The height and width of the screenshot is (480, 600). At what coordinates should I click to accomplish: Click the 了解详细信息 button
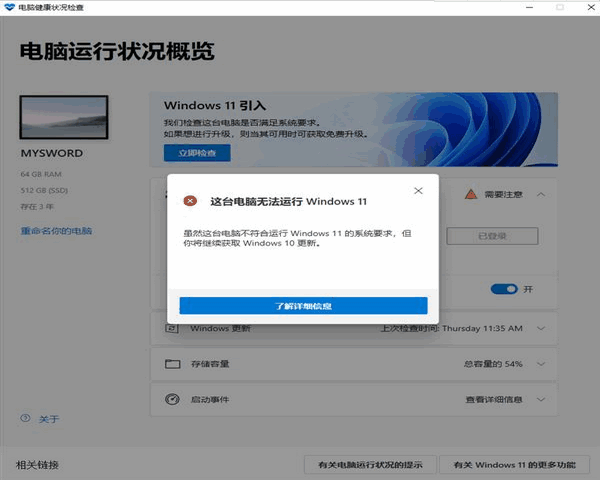tap(303, 306)
